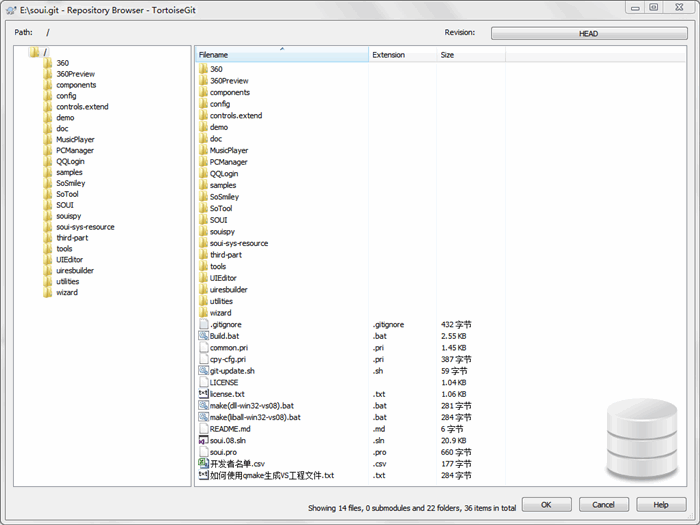
Task: Select PCManager in the folder tree
Action: coord(75,150)
